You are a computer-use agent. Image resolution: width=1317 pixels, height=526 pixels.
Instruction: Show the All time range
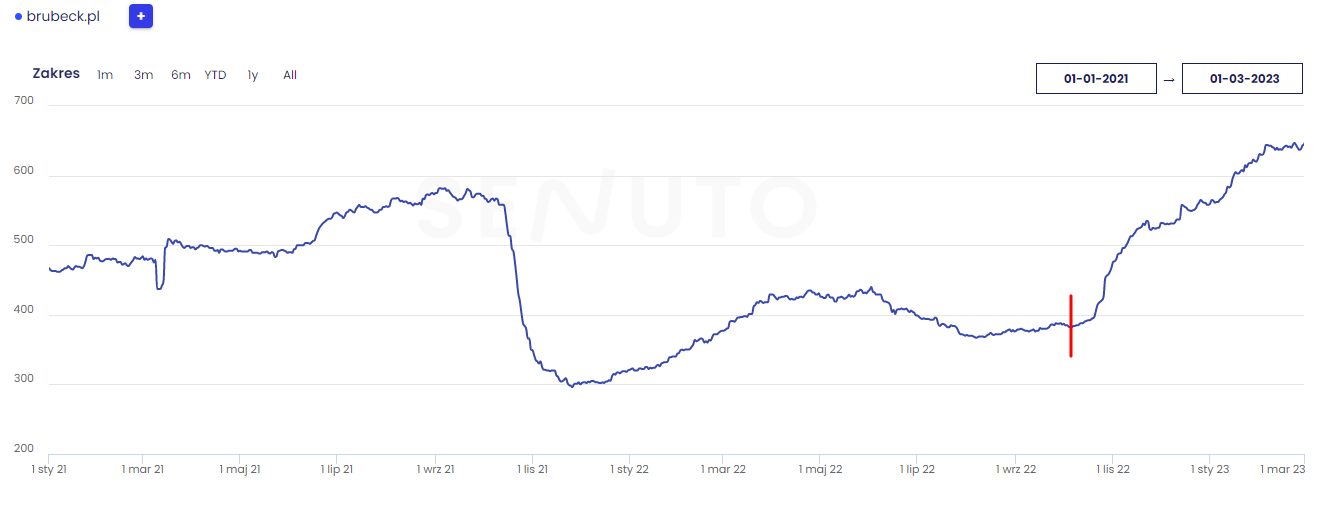pyautogui.click(x=290, y=75)
